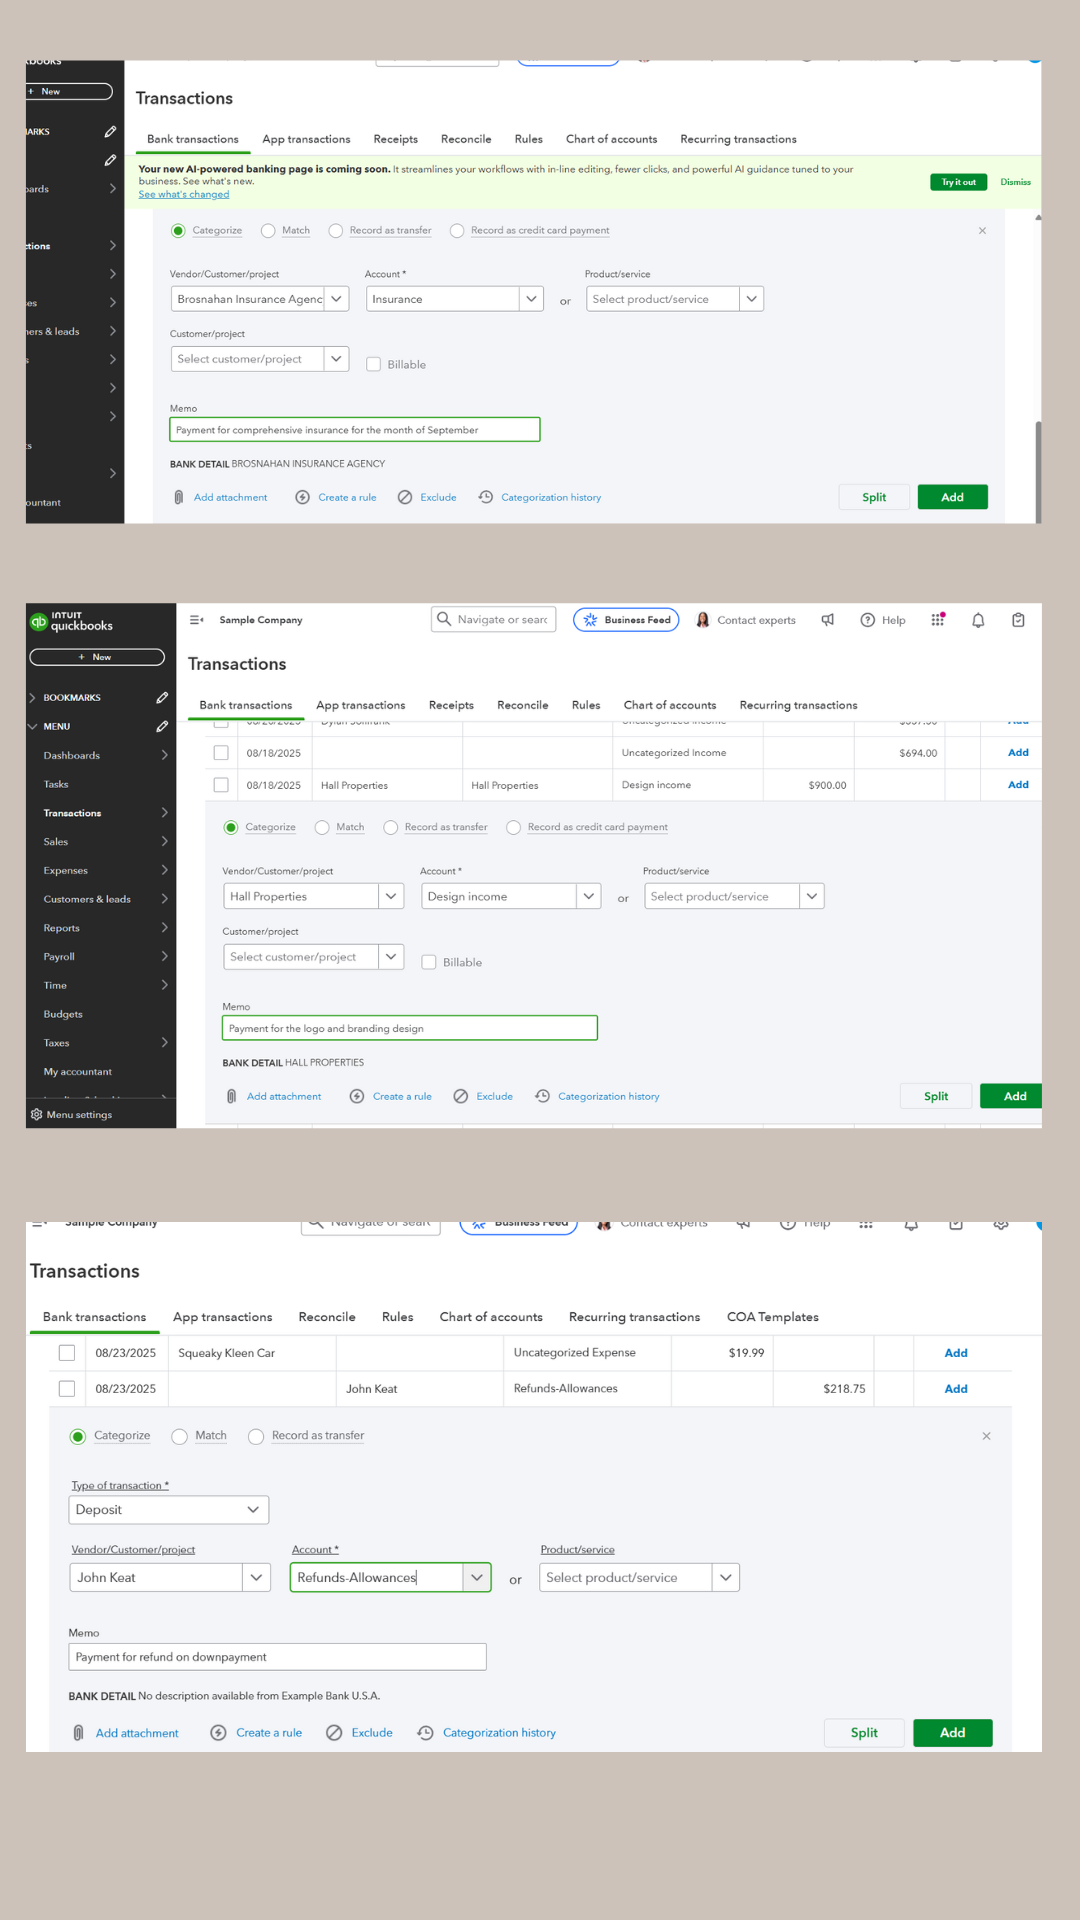The image size is (1080, 1920).
Task: Select Record as credit card payment in Brosnahan panel
Action: coord(457,231)
